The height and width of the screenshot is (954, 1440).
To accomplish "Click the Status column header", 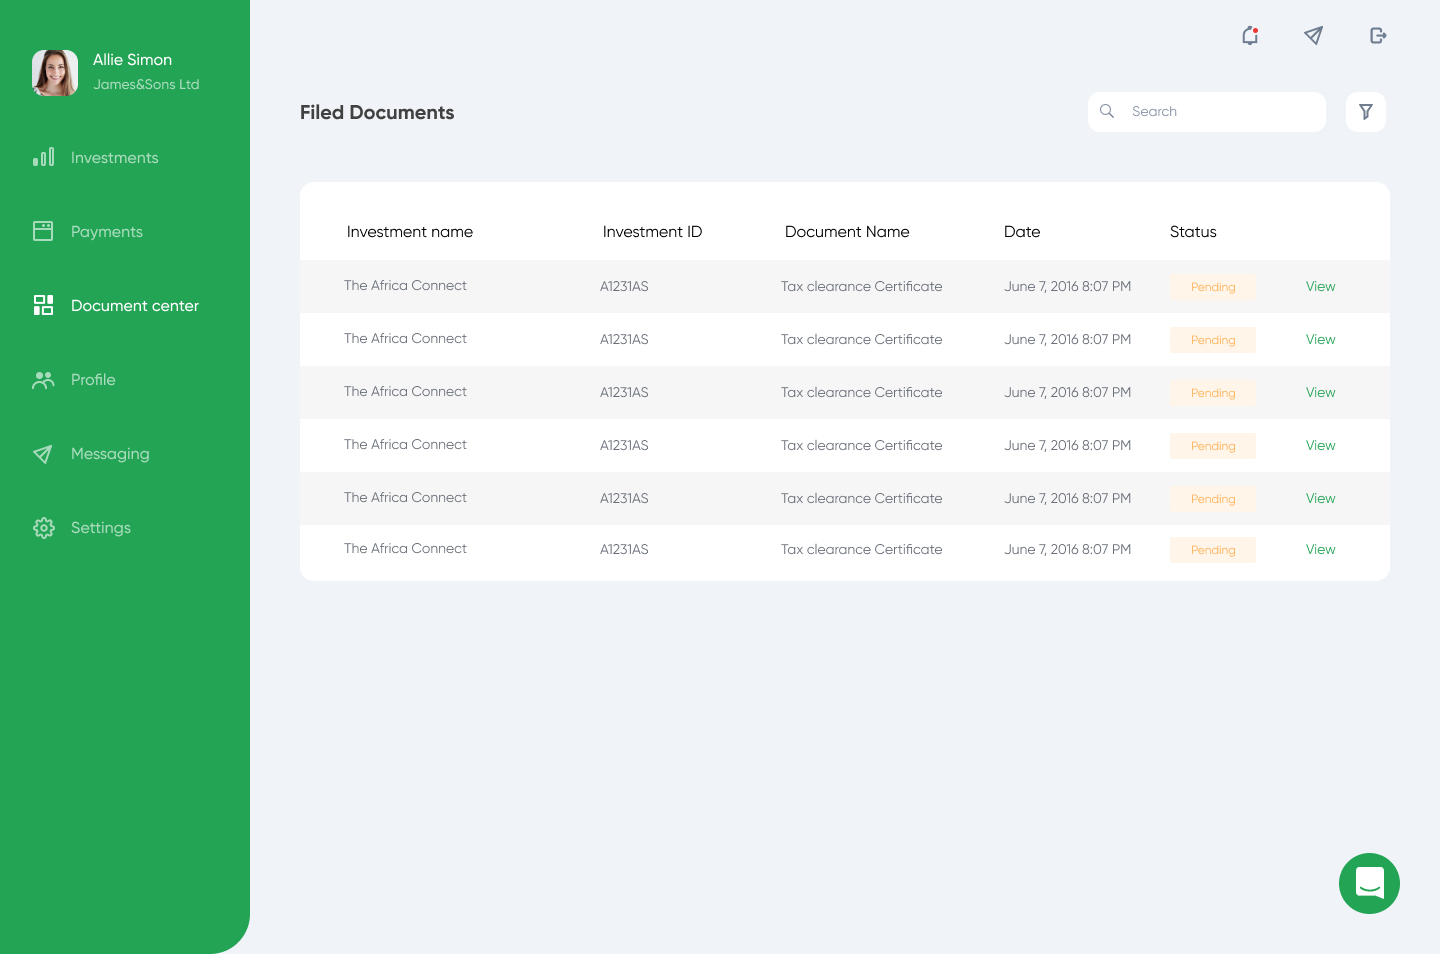I will click(x=1192, y=232).
